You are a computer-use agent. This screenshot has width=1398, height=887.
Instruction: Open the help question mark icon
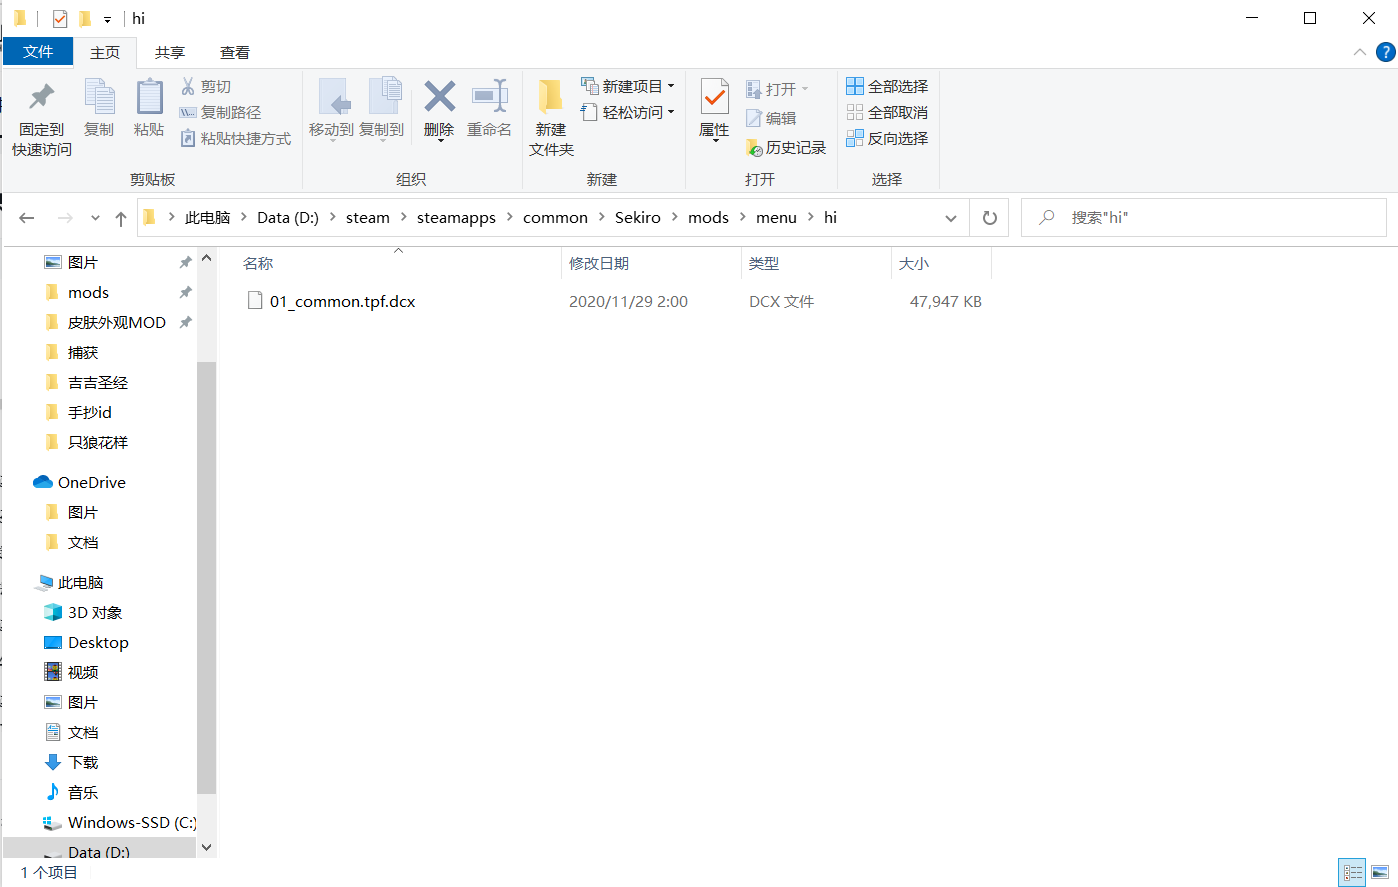click(1385, 52)
